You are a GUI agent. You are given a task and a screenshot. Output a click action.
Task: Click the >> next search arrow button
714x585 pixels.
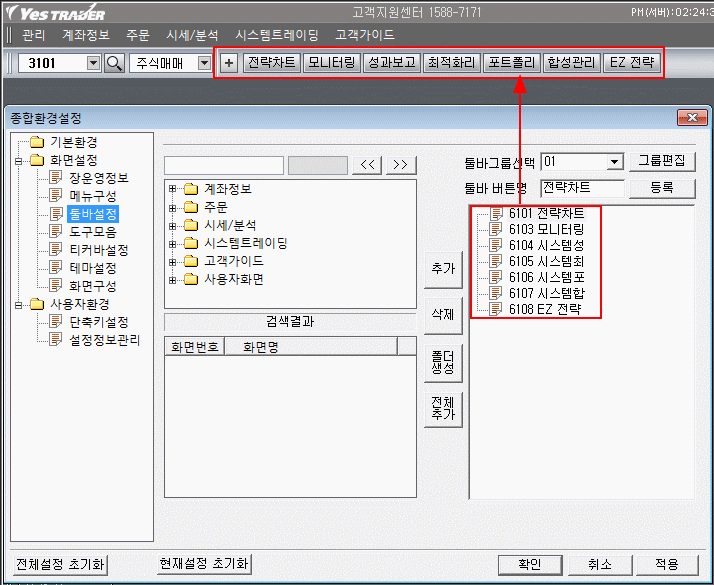click(399, 165)
